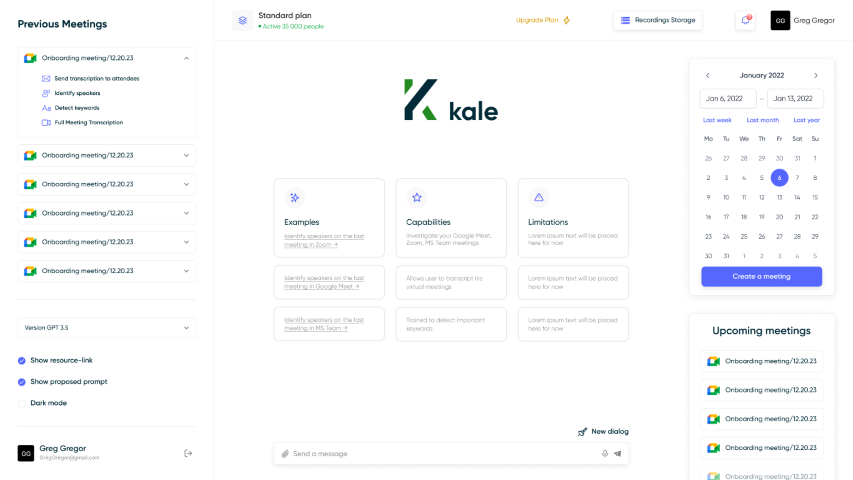This screenshot has height=480, width=853.
Task: Select highlighted day 6 in calendar
Action: (780, 177)
